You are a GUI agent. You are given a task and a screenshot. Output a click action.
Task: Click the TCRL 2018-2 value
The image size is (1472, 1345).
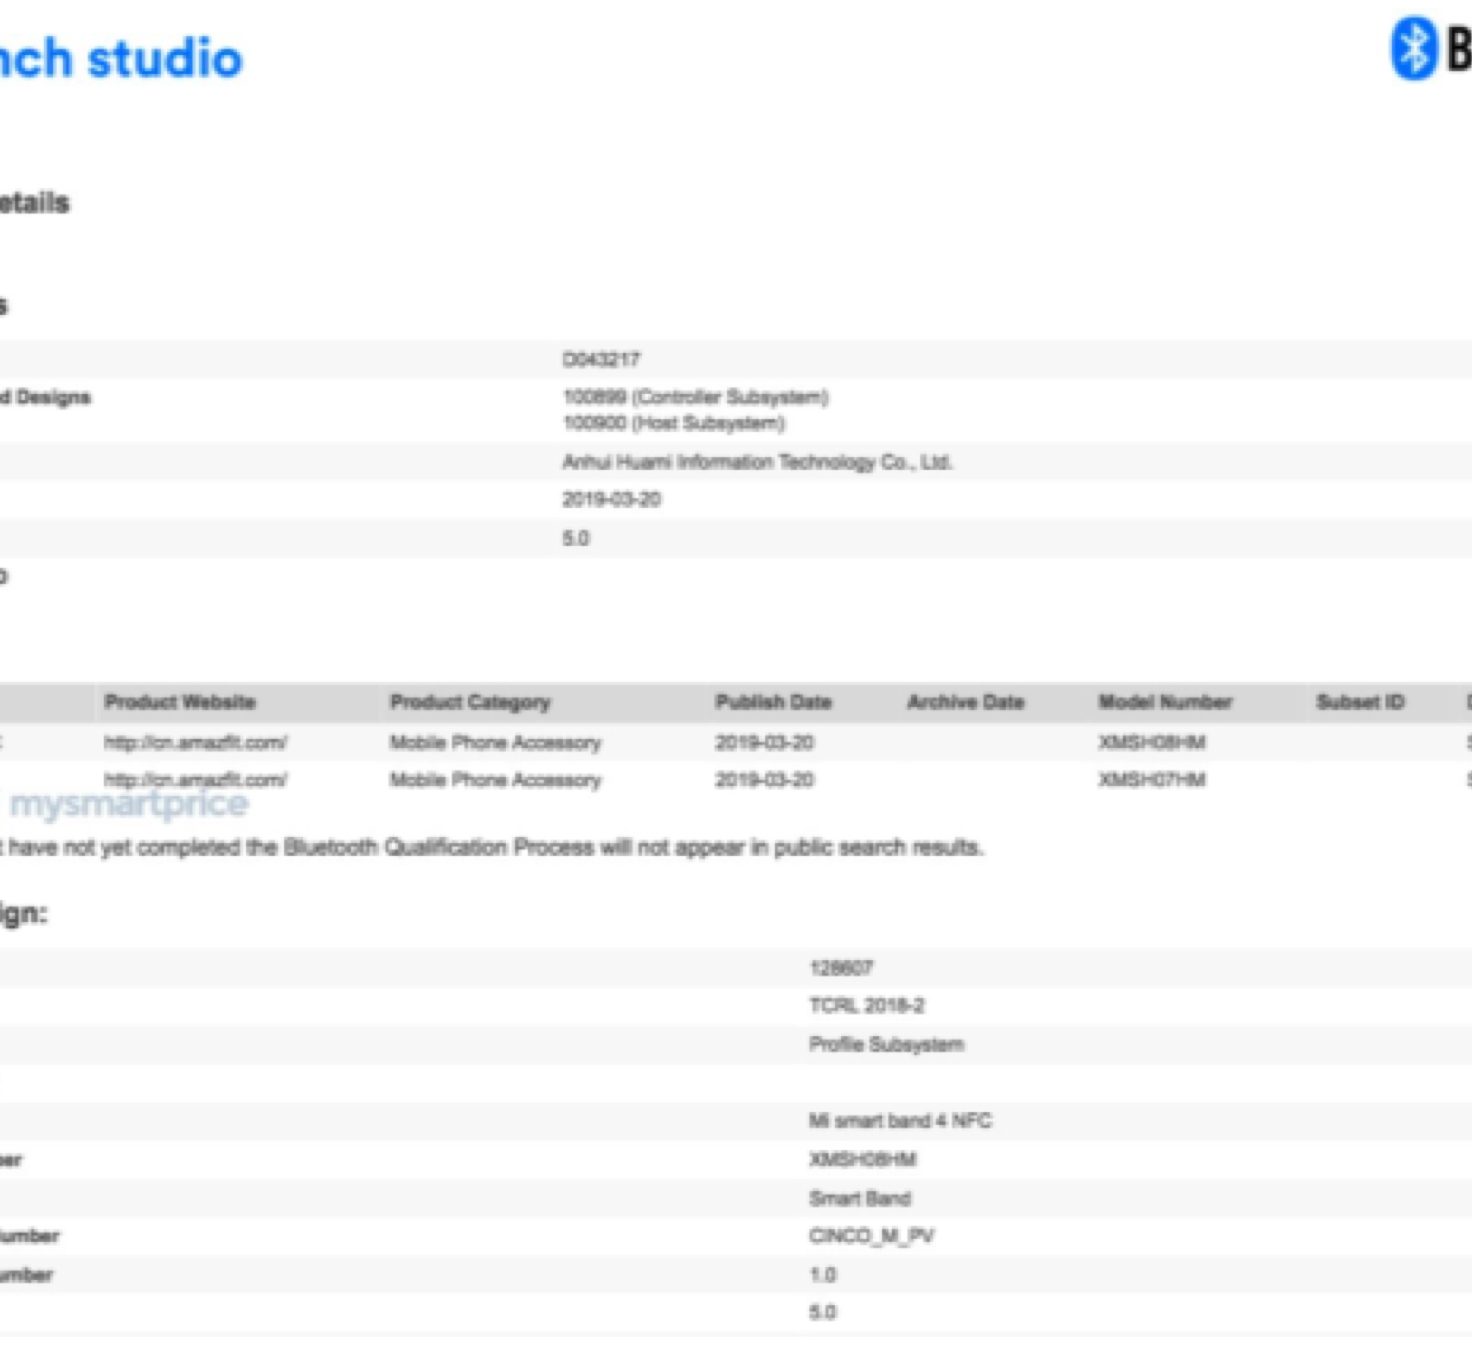click(867, 1005)
